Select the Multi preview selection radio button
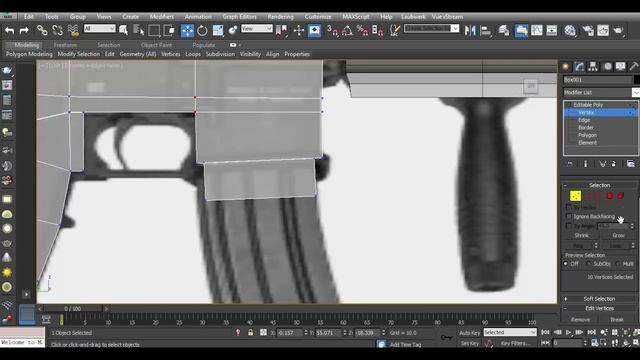Image resolution: width=640 pixels, height=360 pixels. (618, 264)
